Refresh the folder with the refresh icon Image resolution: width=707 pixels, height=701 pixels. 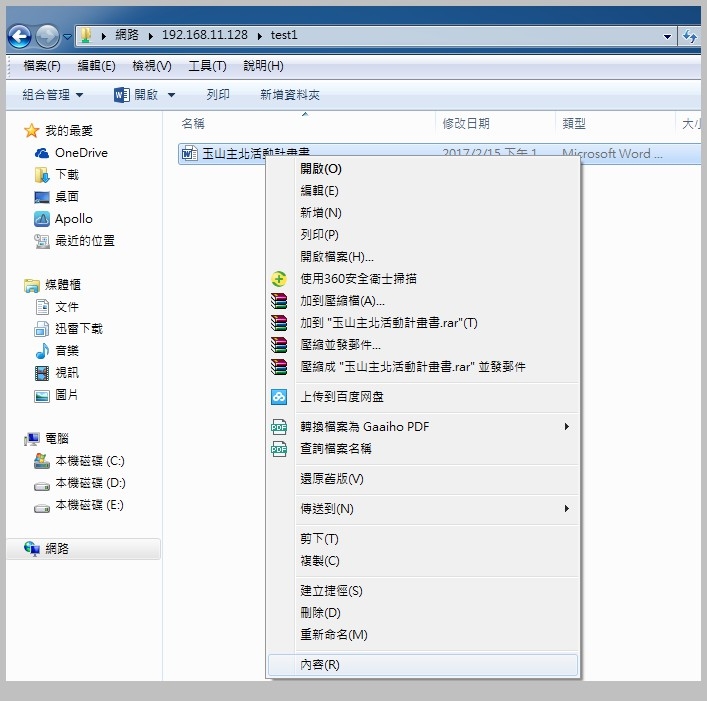click(689, 36)
